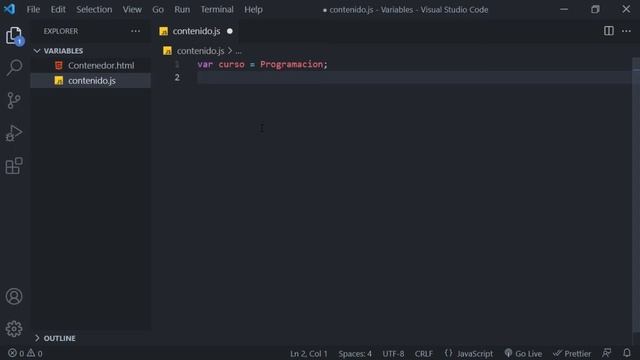Screen dimensions: 640x360
Task: Click the editor vertical scrollbar
Action: click(636, 196)
